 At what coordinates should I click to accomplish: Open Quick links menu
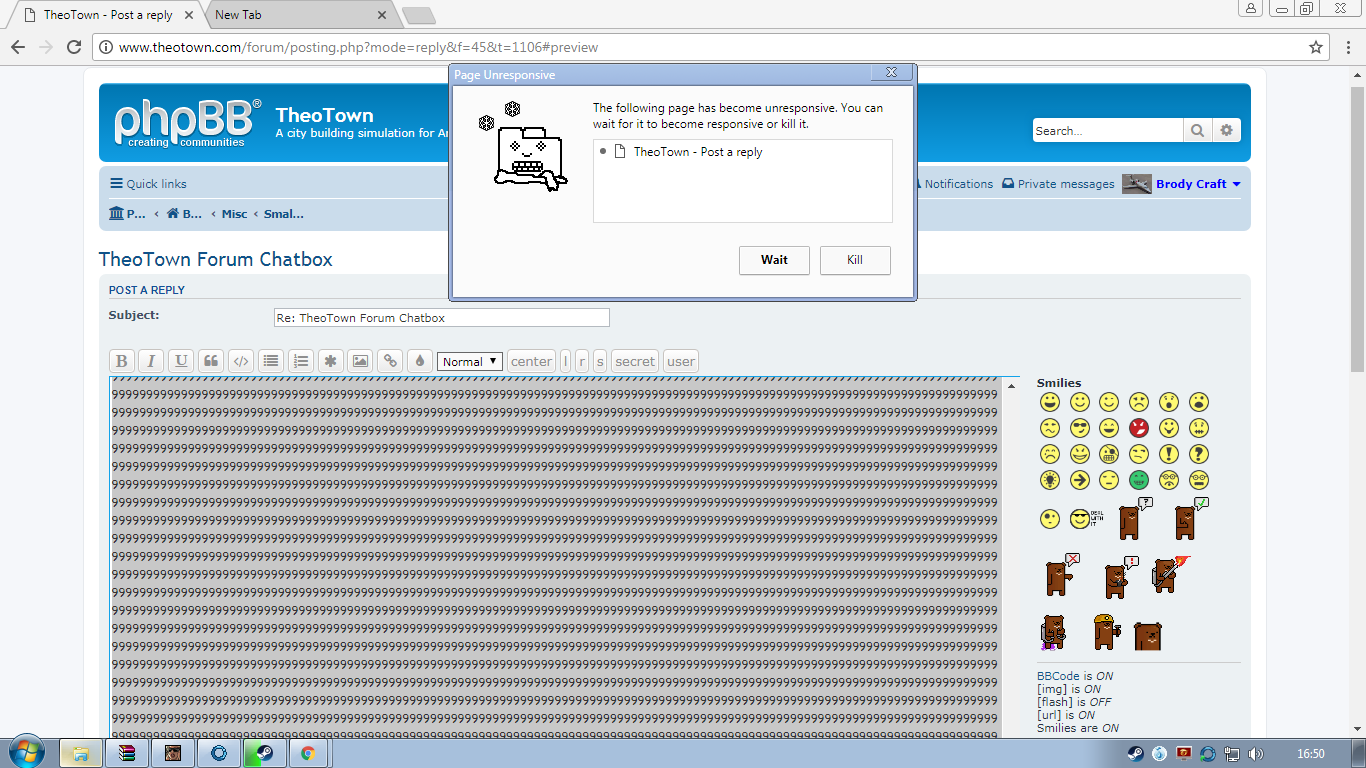click(x=148, y=184)
